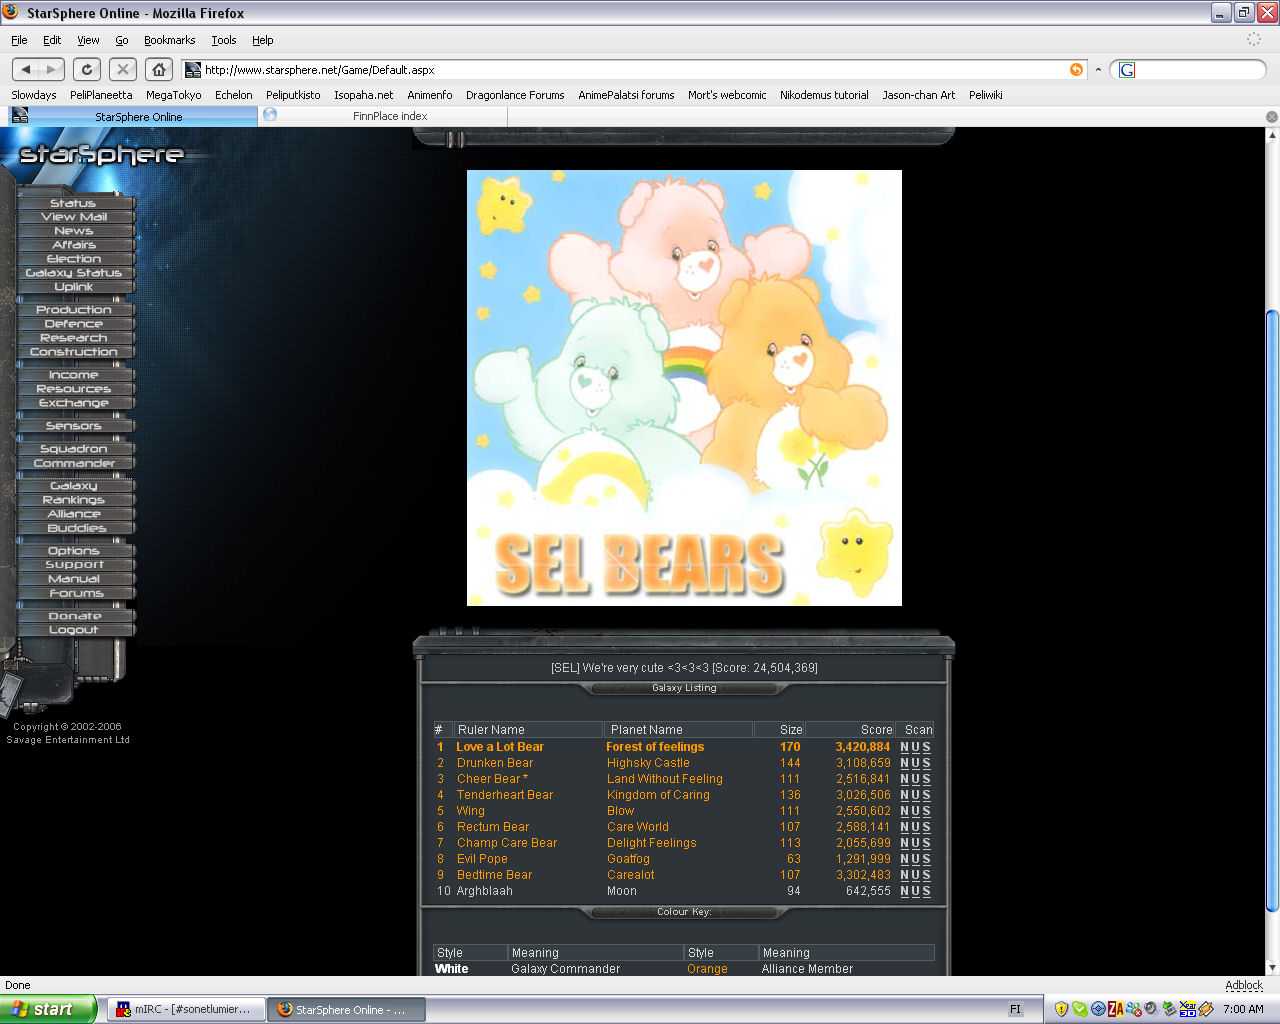Click U scan for Evil Pope
This screenshot has width=1280, height=1024.
[915, 859]
